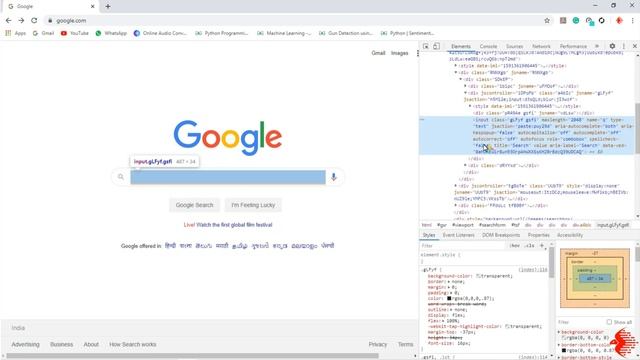Open the WhatsApp bookmark
The height and width of the screenshot is (360, 640).
pyautogui.click(x=111, y=33)
